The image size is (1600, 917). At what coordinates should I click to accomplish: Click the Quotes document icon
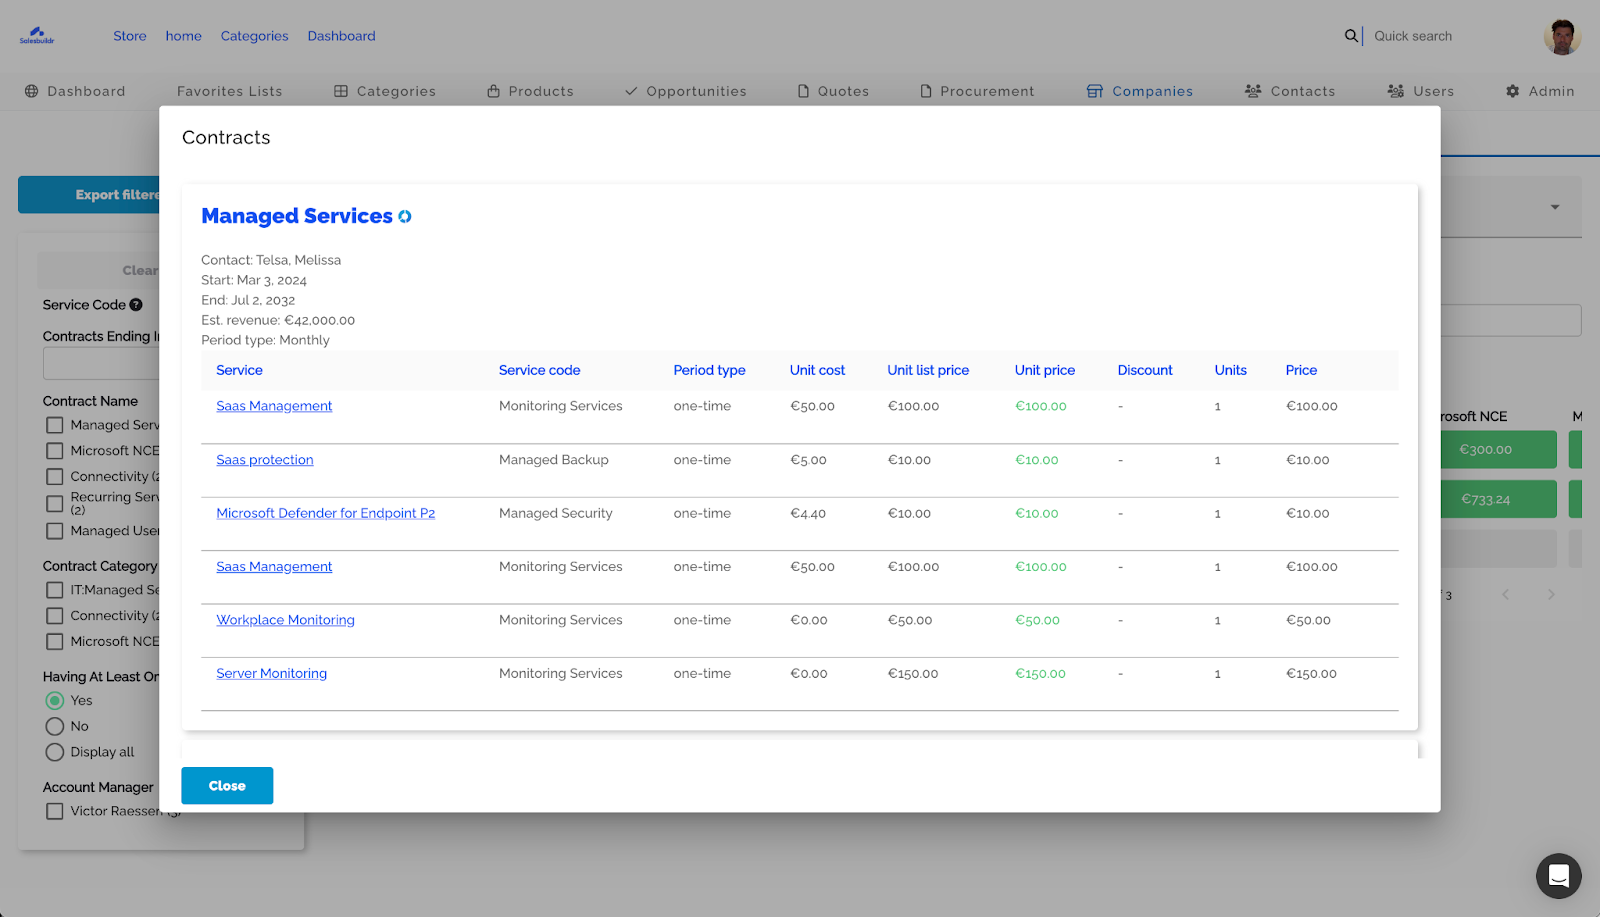803,91
